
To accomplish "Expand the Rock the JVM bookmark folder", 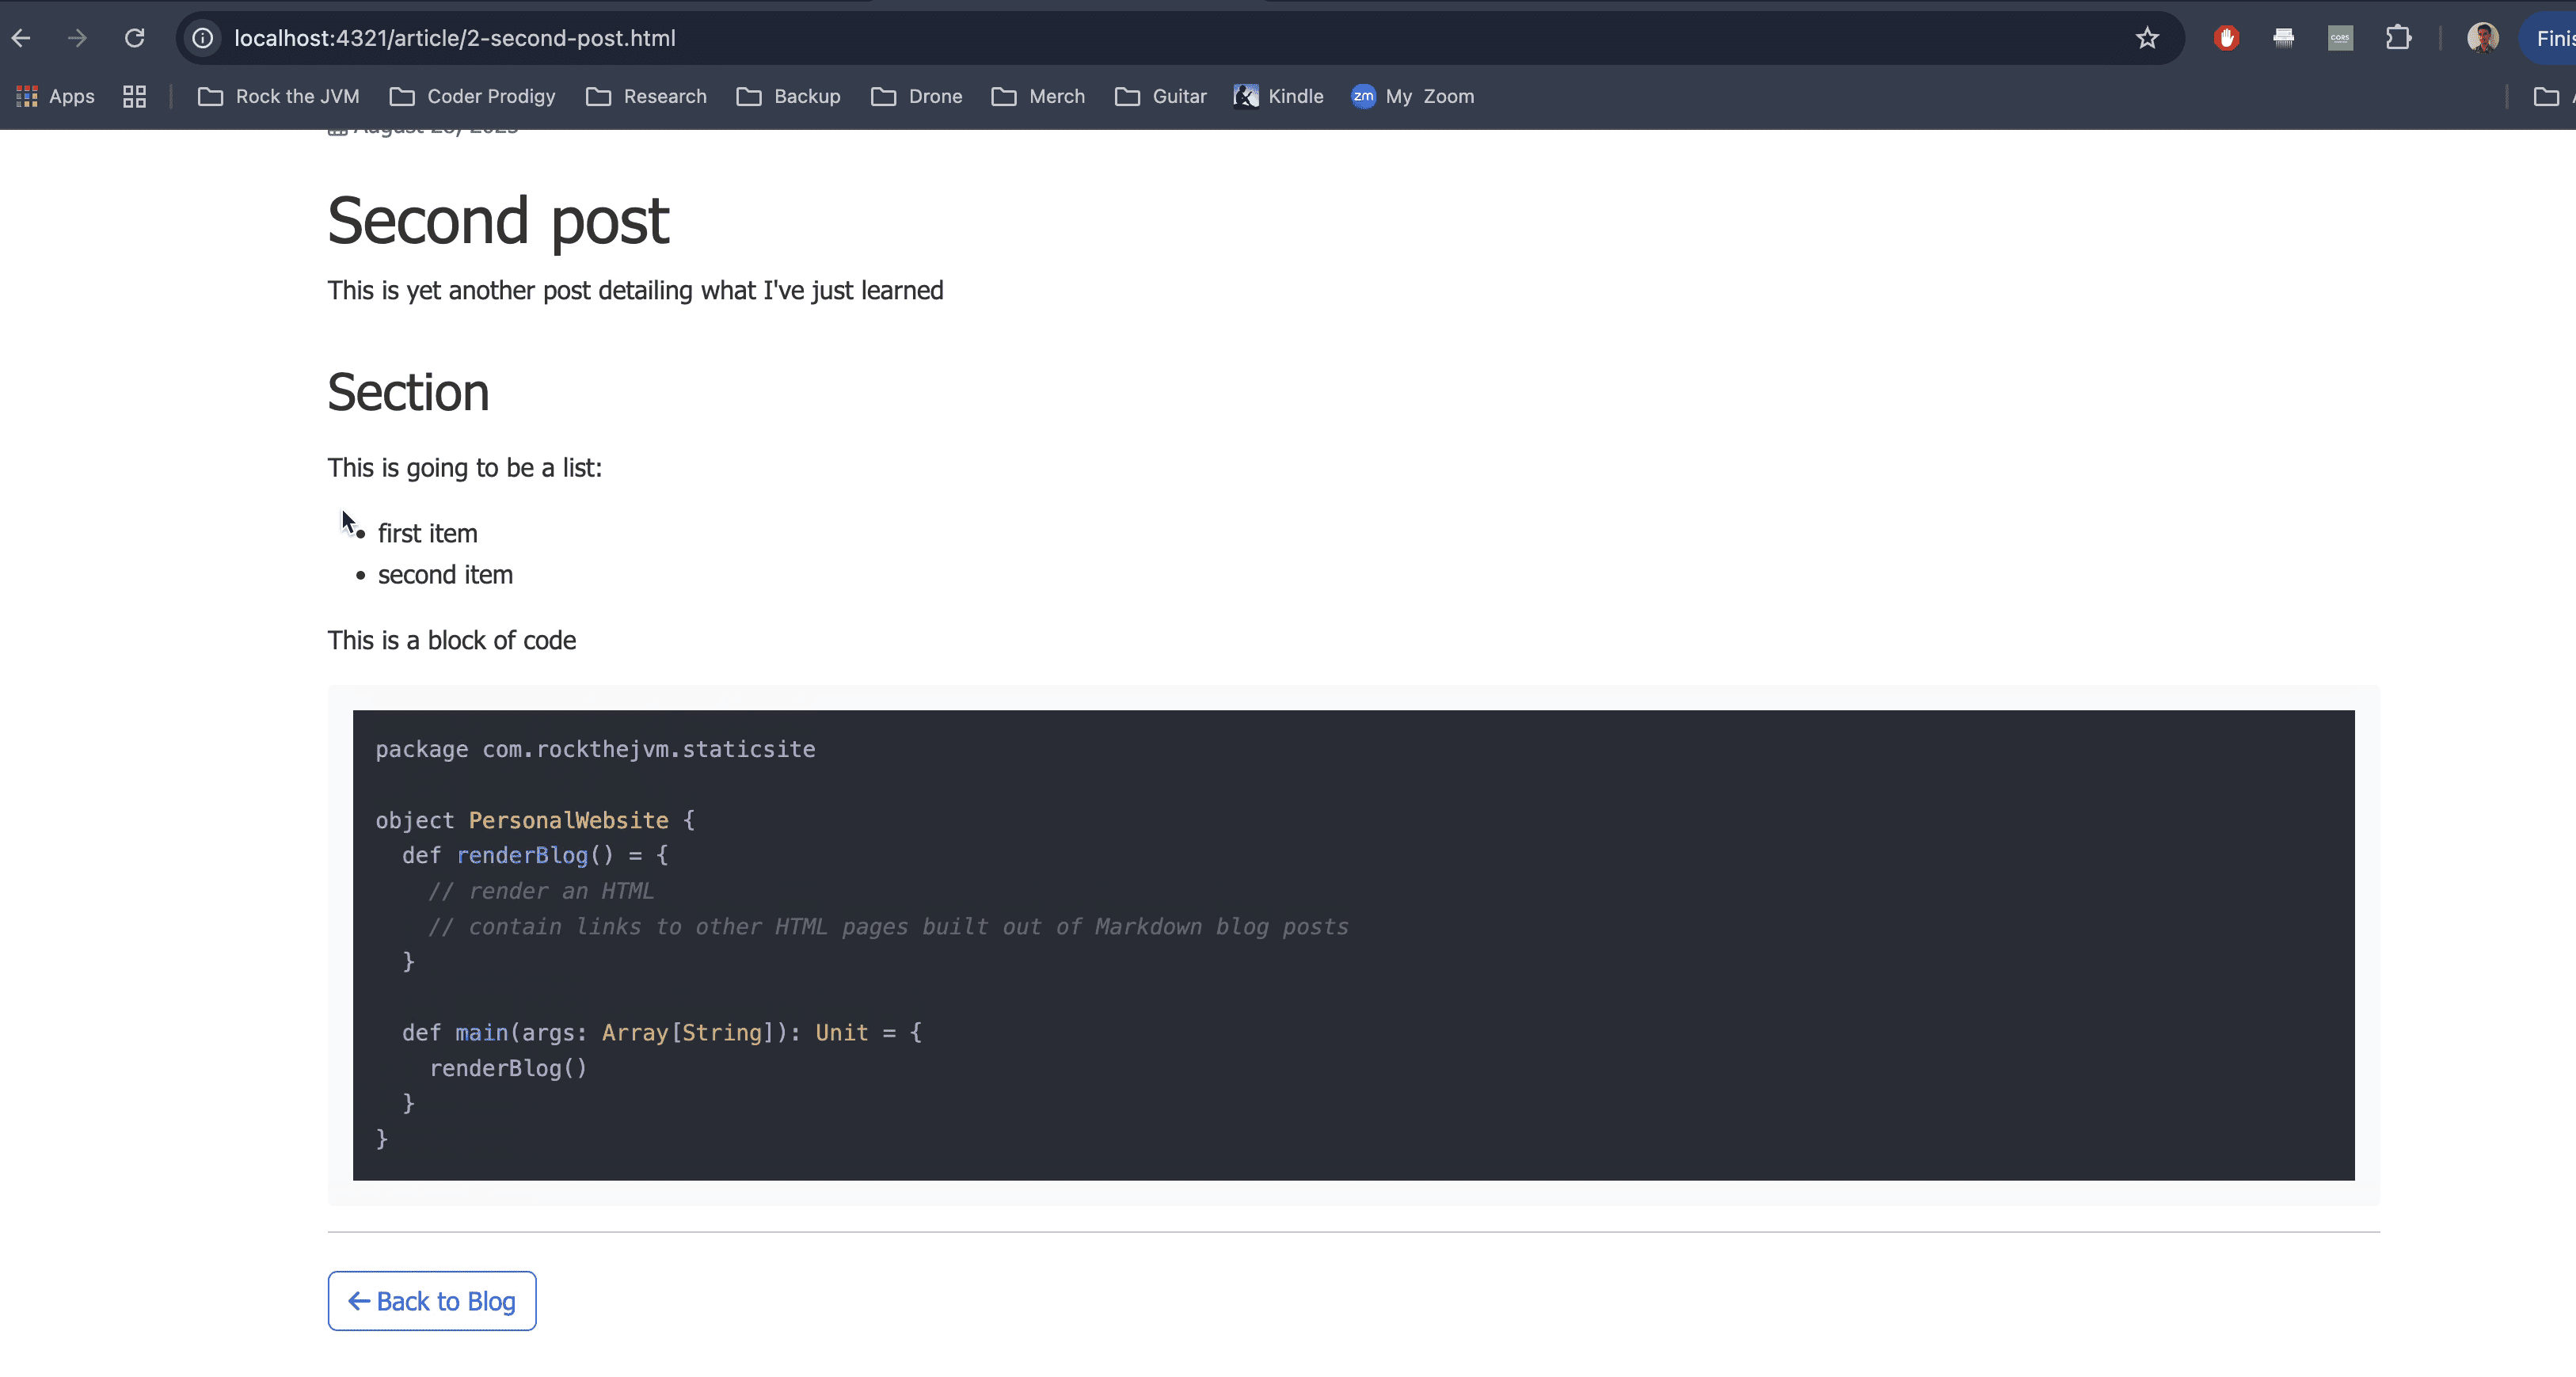I will click(278, 96).
